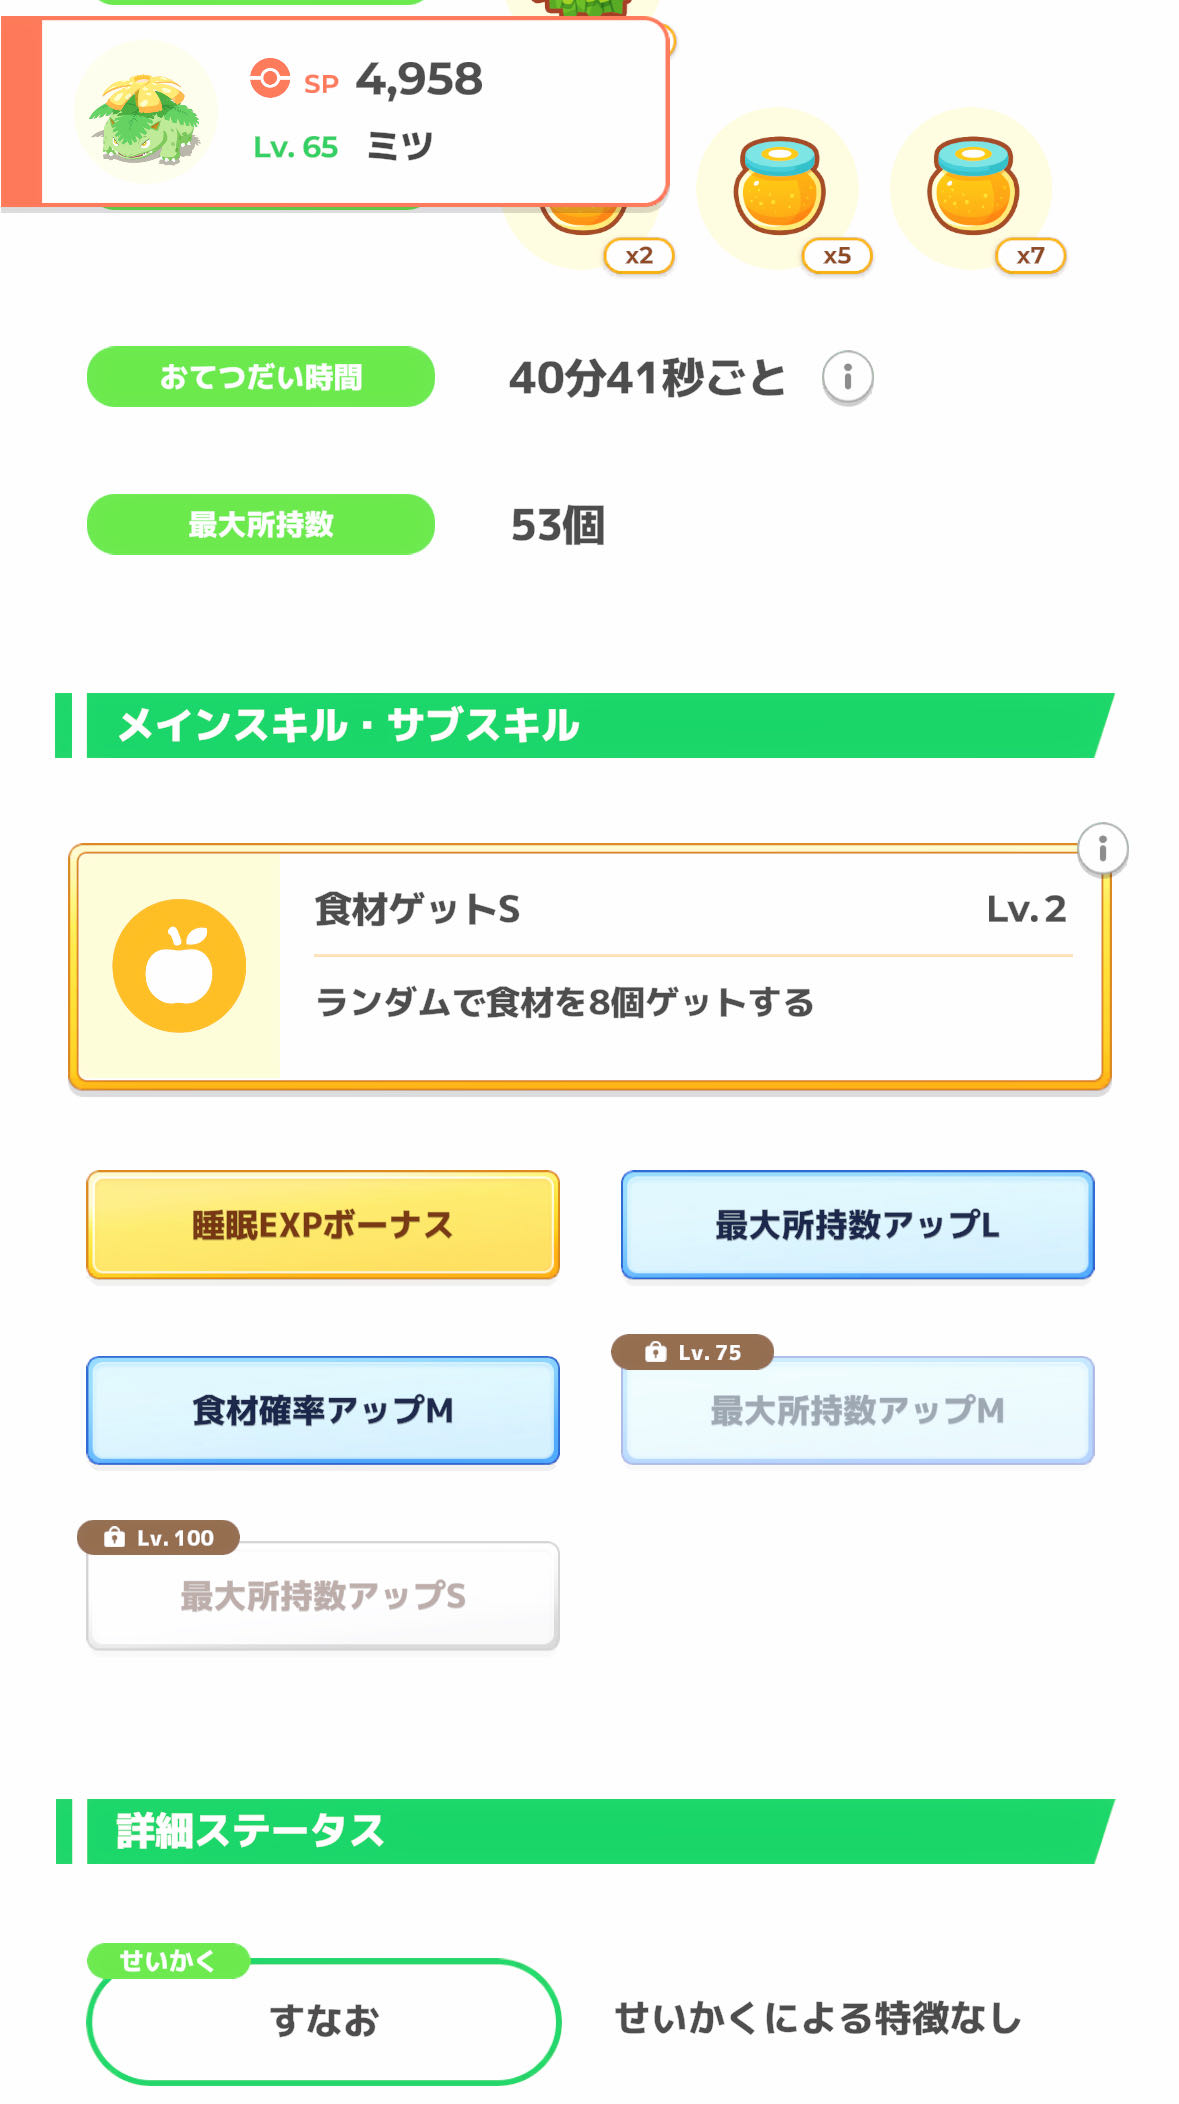Tap the apple main skill icon
The width and height of the screenshot is (1179, 2104).
tap(179, 966)
